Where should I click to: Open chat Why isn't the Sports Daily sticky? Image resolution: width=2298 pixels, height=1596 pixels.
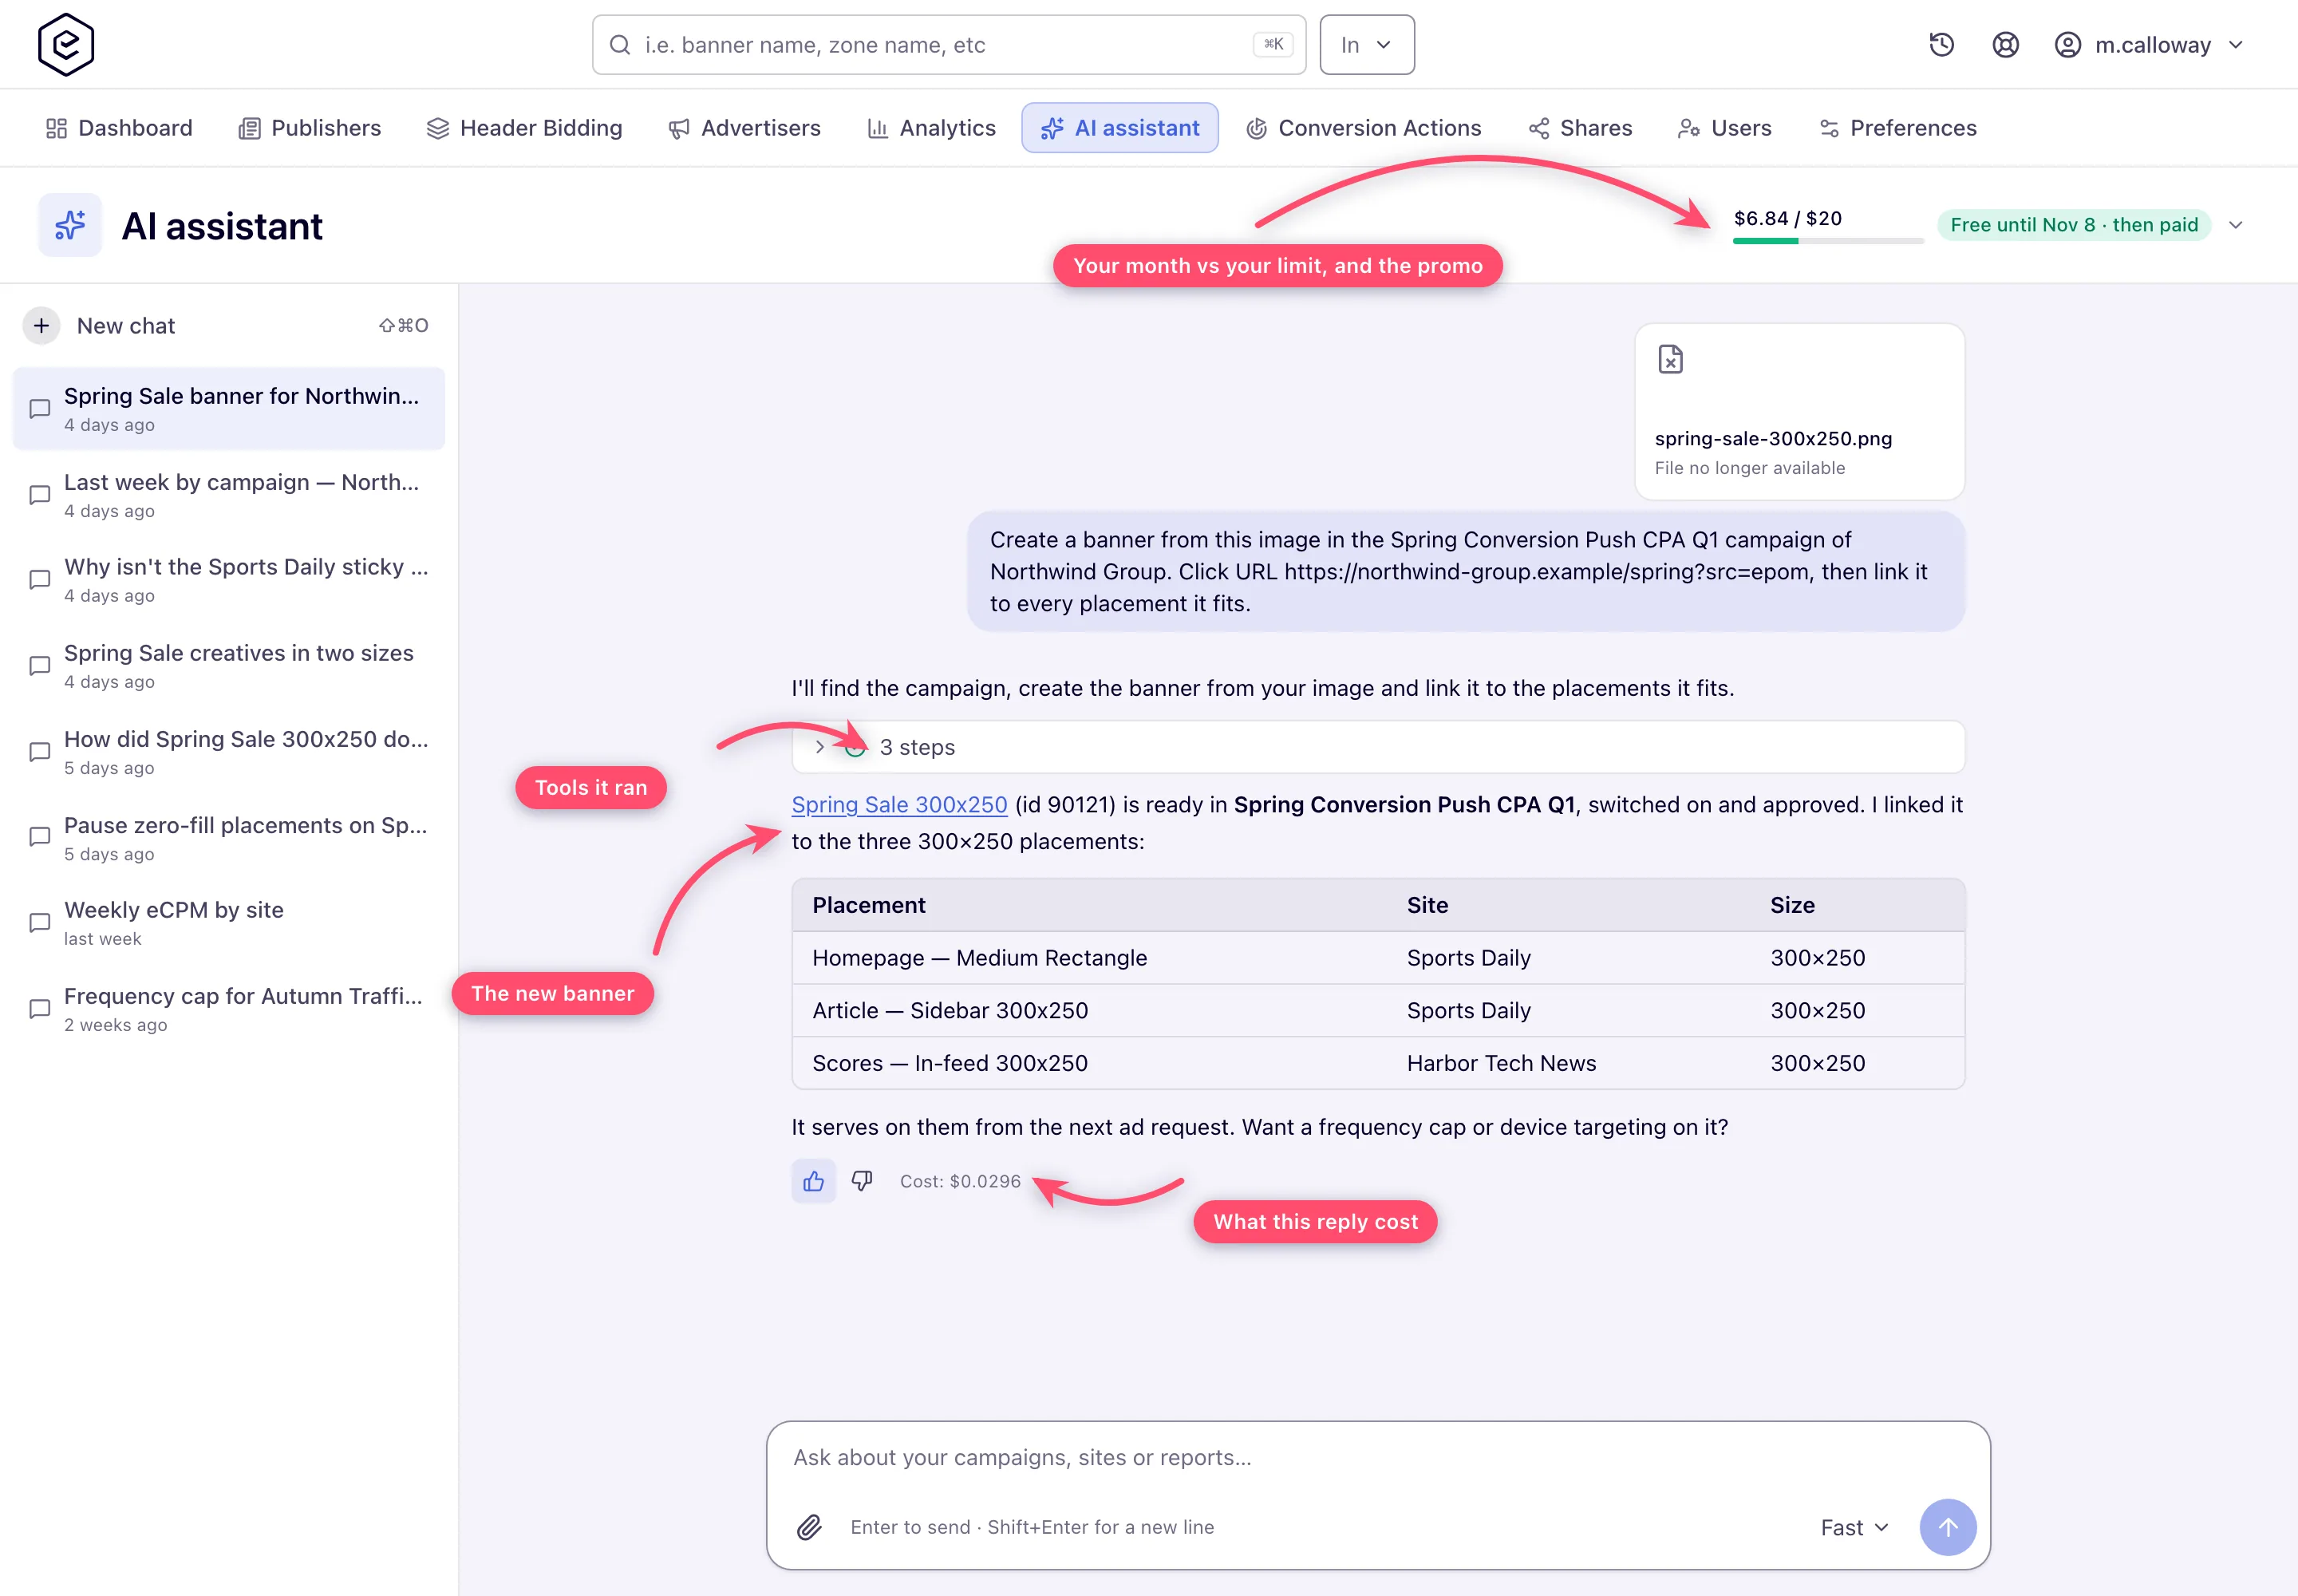(228, 580)
